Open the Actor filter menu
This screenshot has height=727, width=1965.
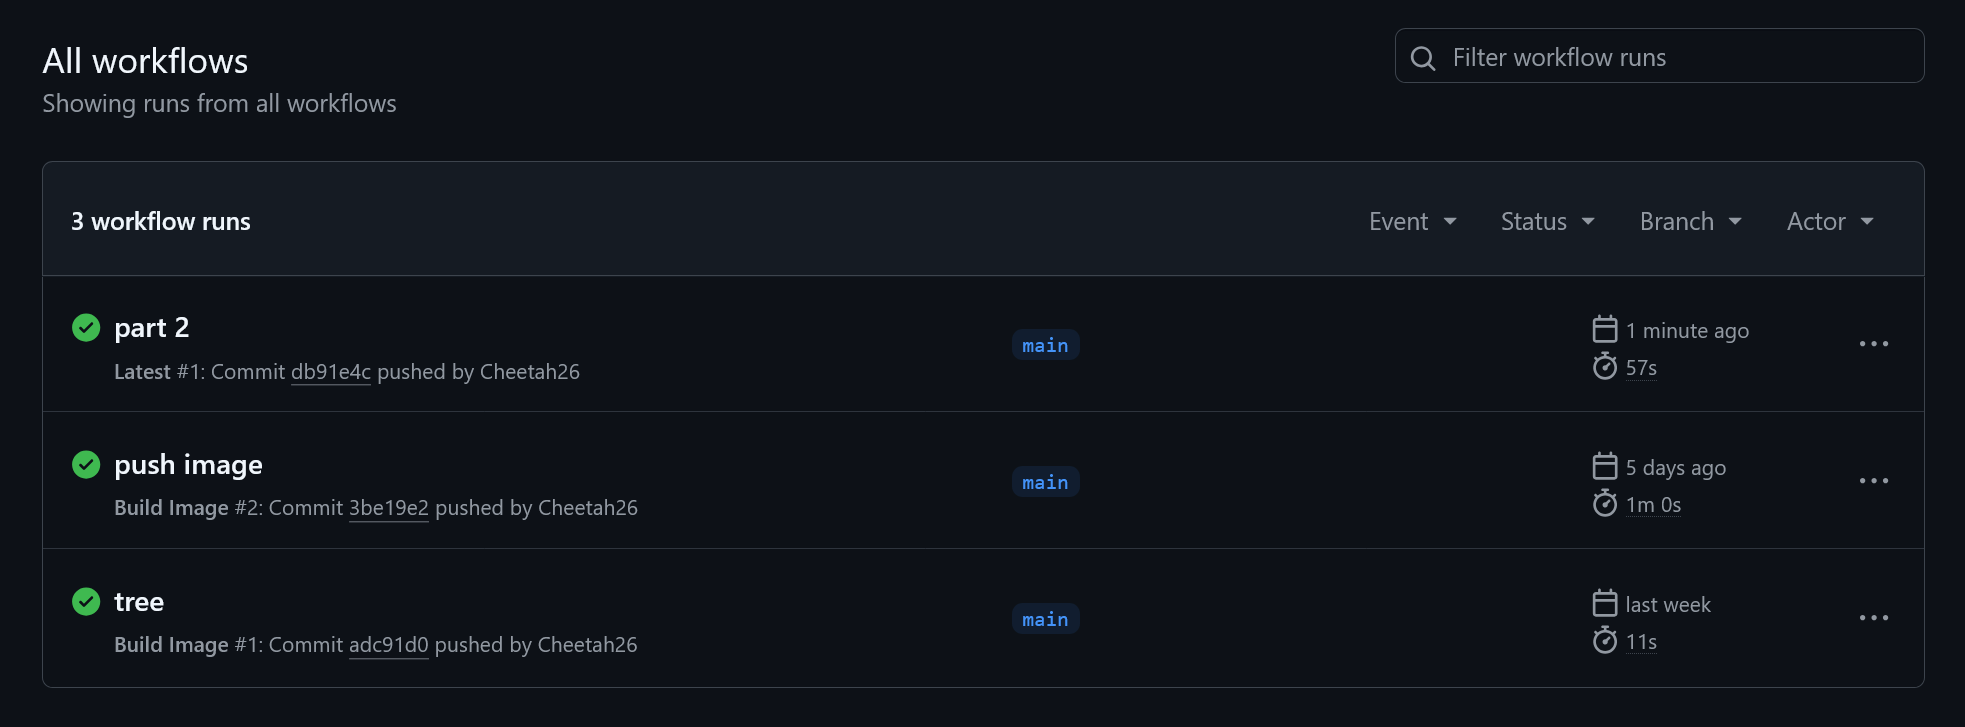(x=1828, y=221)
